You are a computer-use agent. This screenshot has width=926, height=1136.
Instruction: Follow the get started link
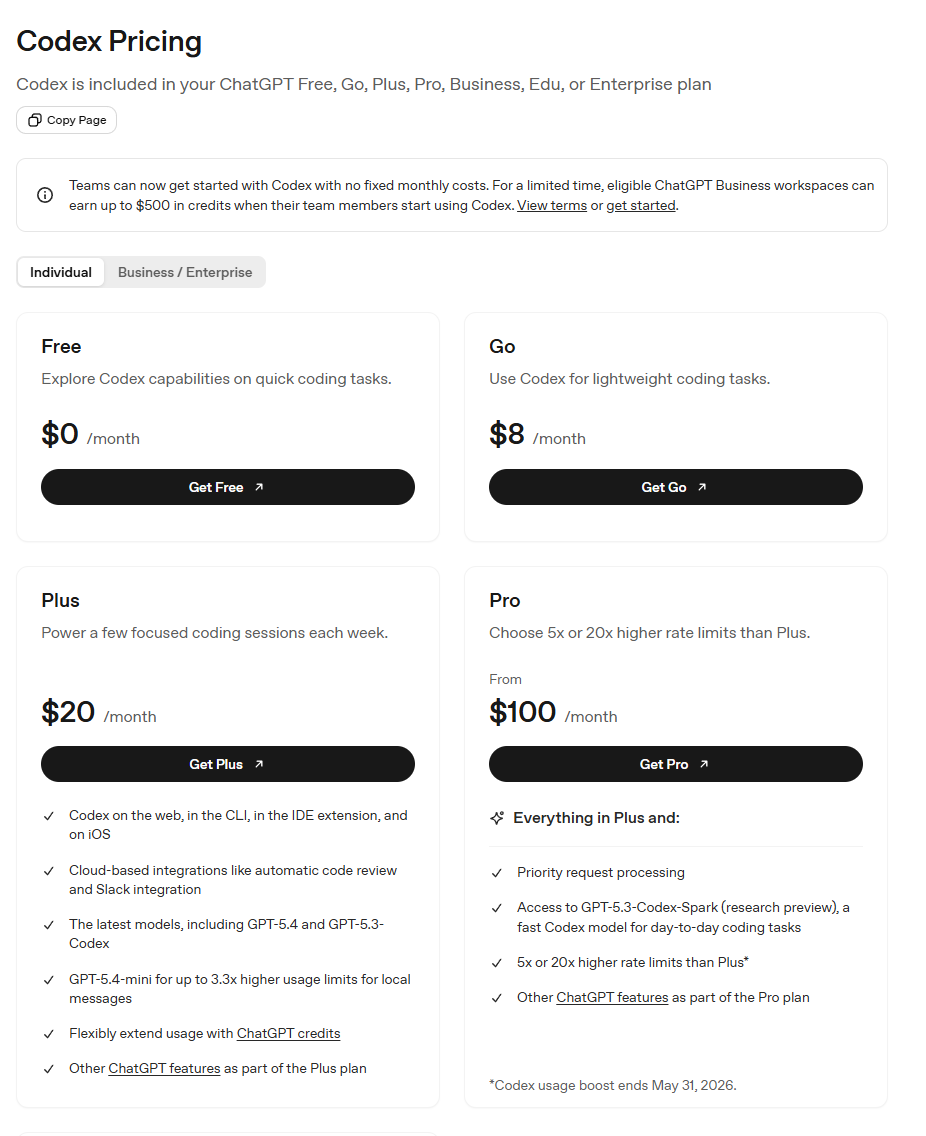pyautogui.click(x=641, y=205)
